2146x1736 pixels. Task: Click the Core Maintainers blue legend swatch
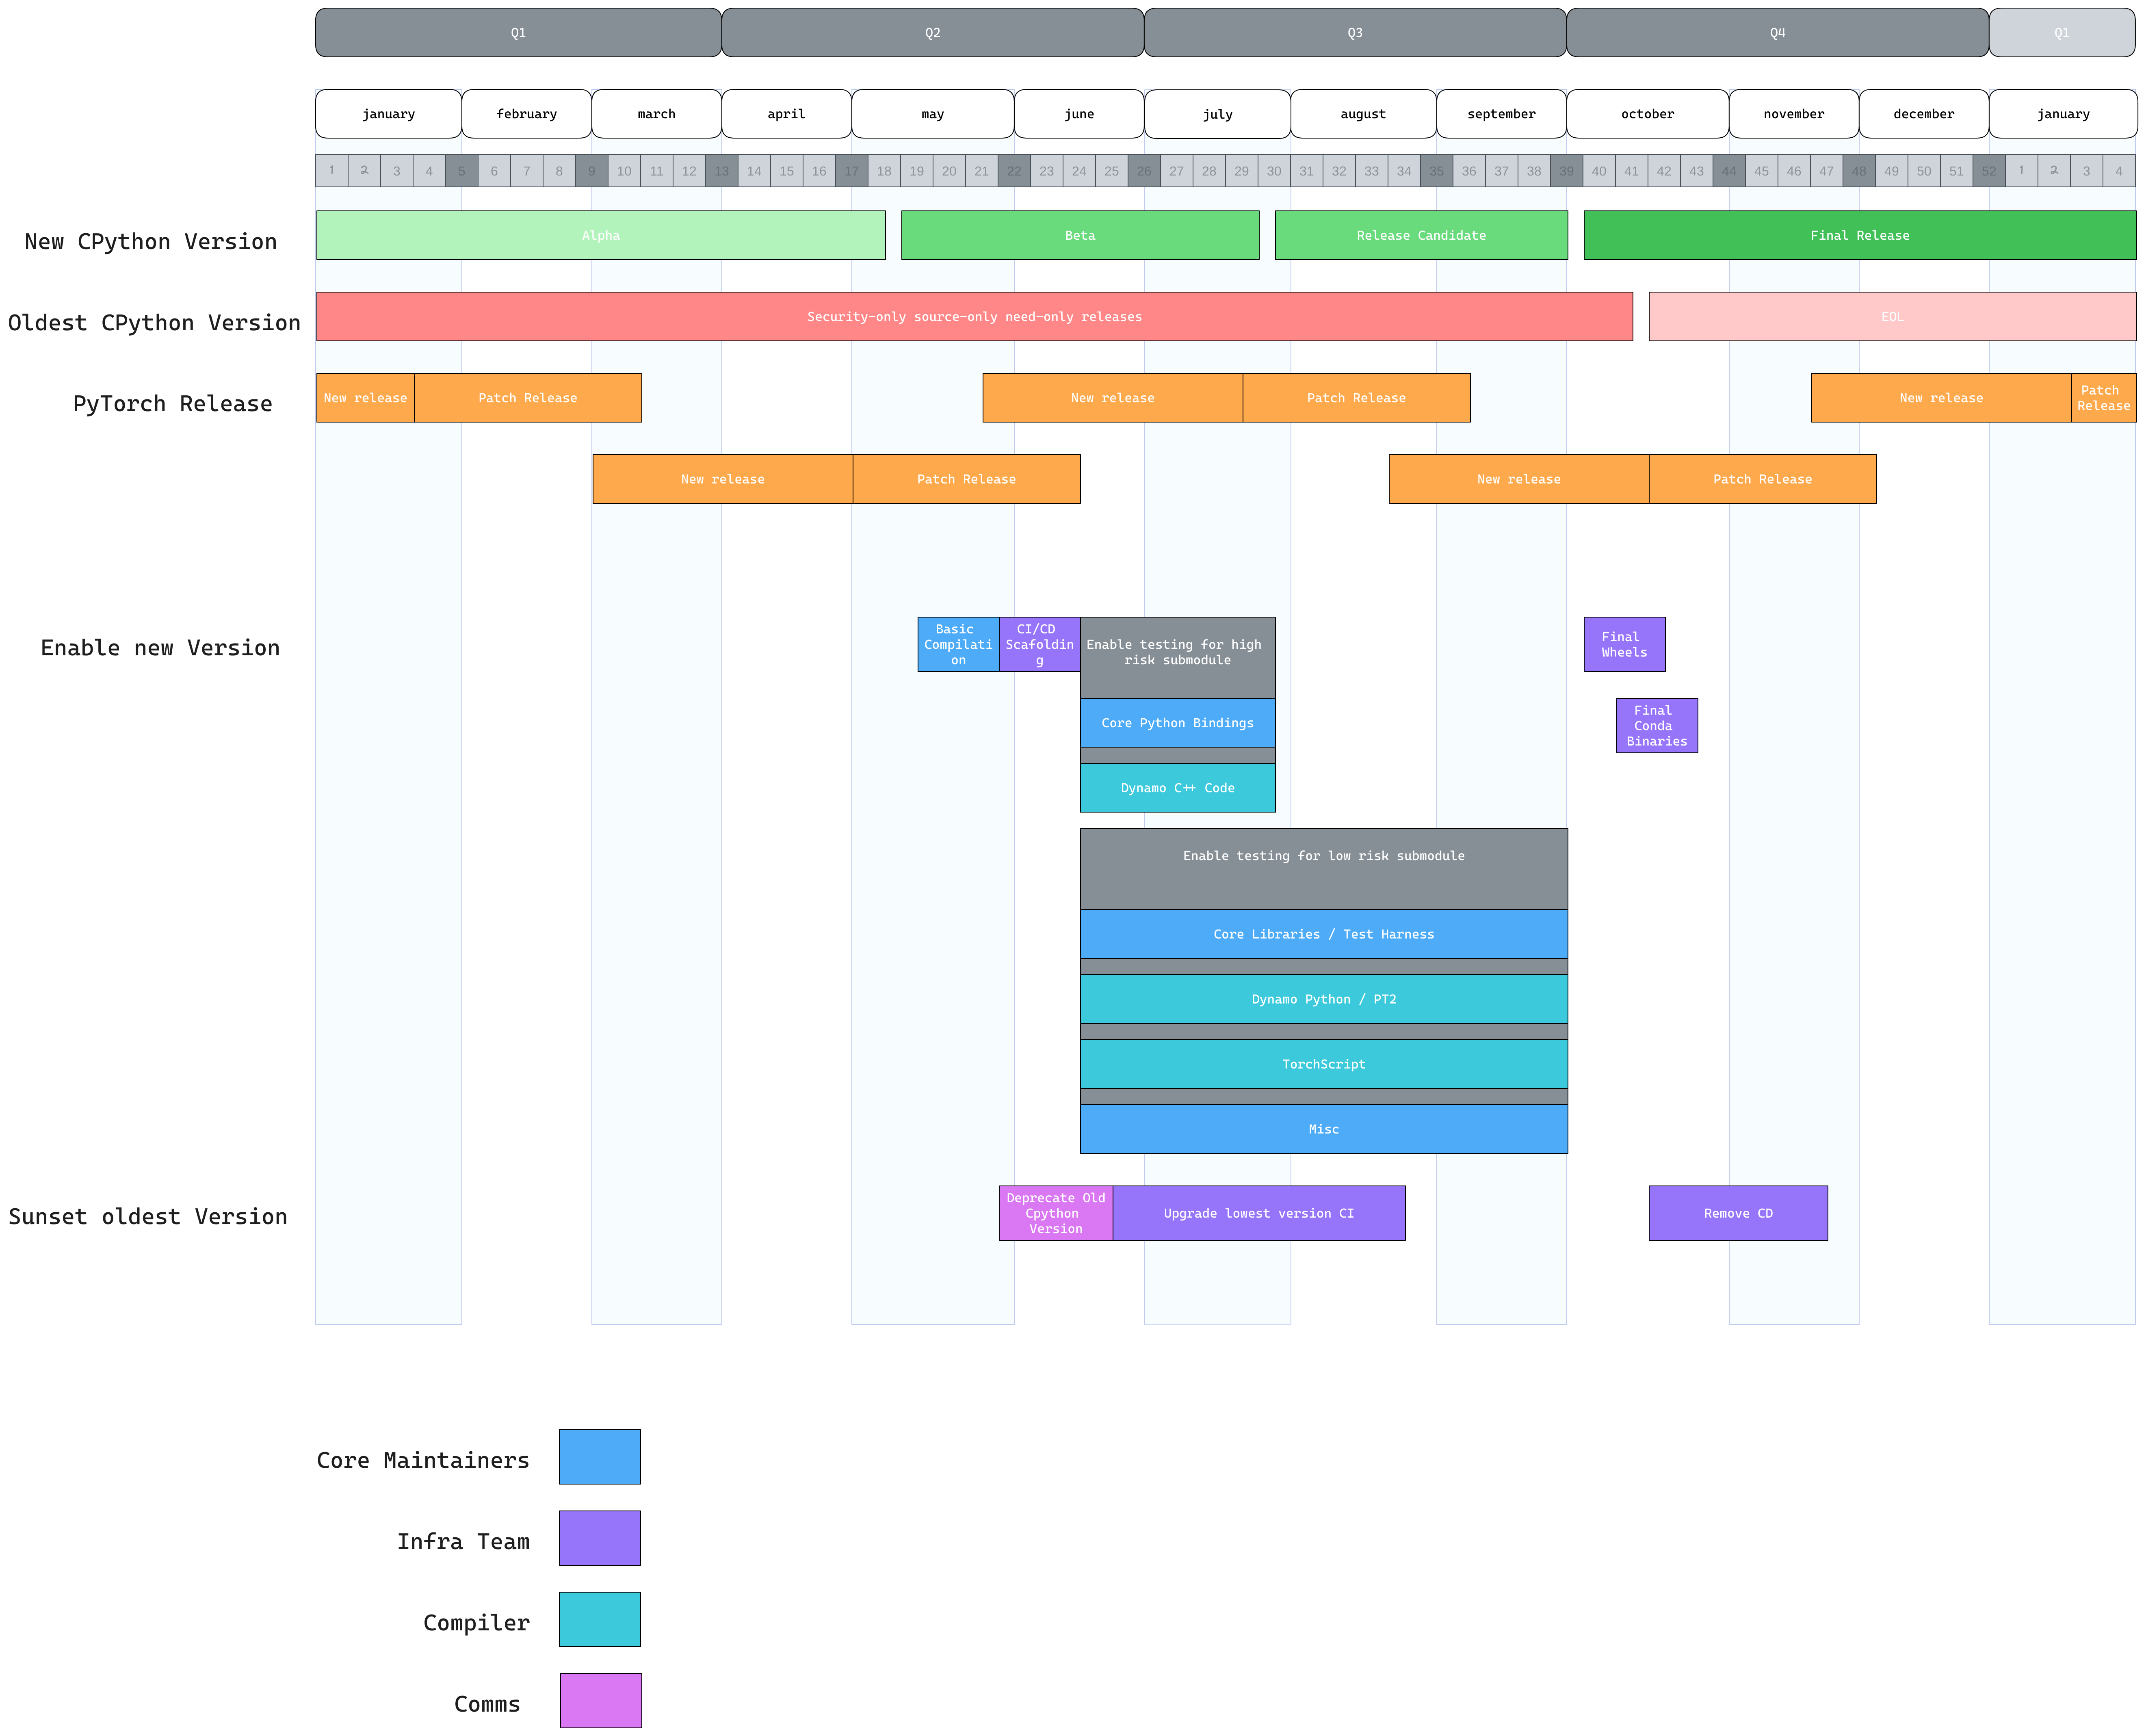coord(599,1456)
